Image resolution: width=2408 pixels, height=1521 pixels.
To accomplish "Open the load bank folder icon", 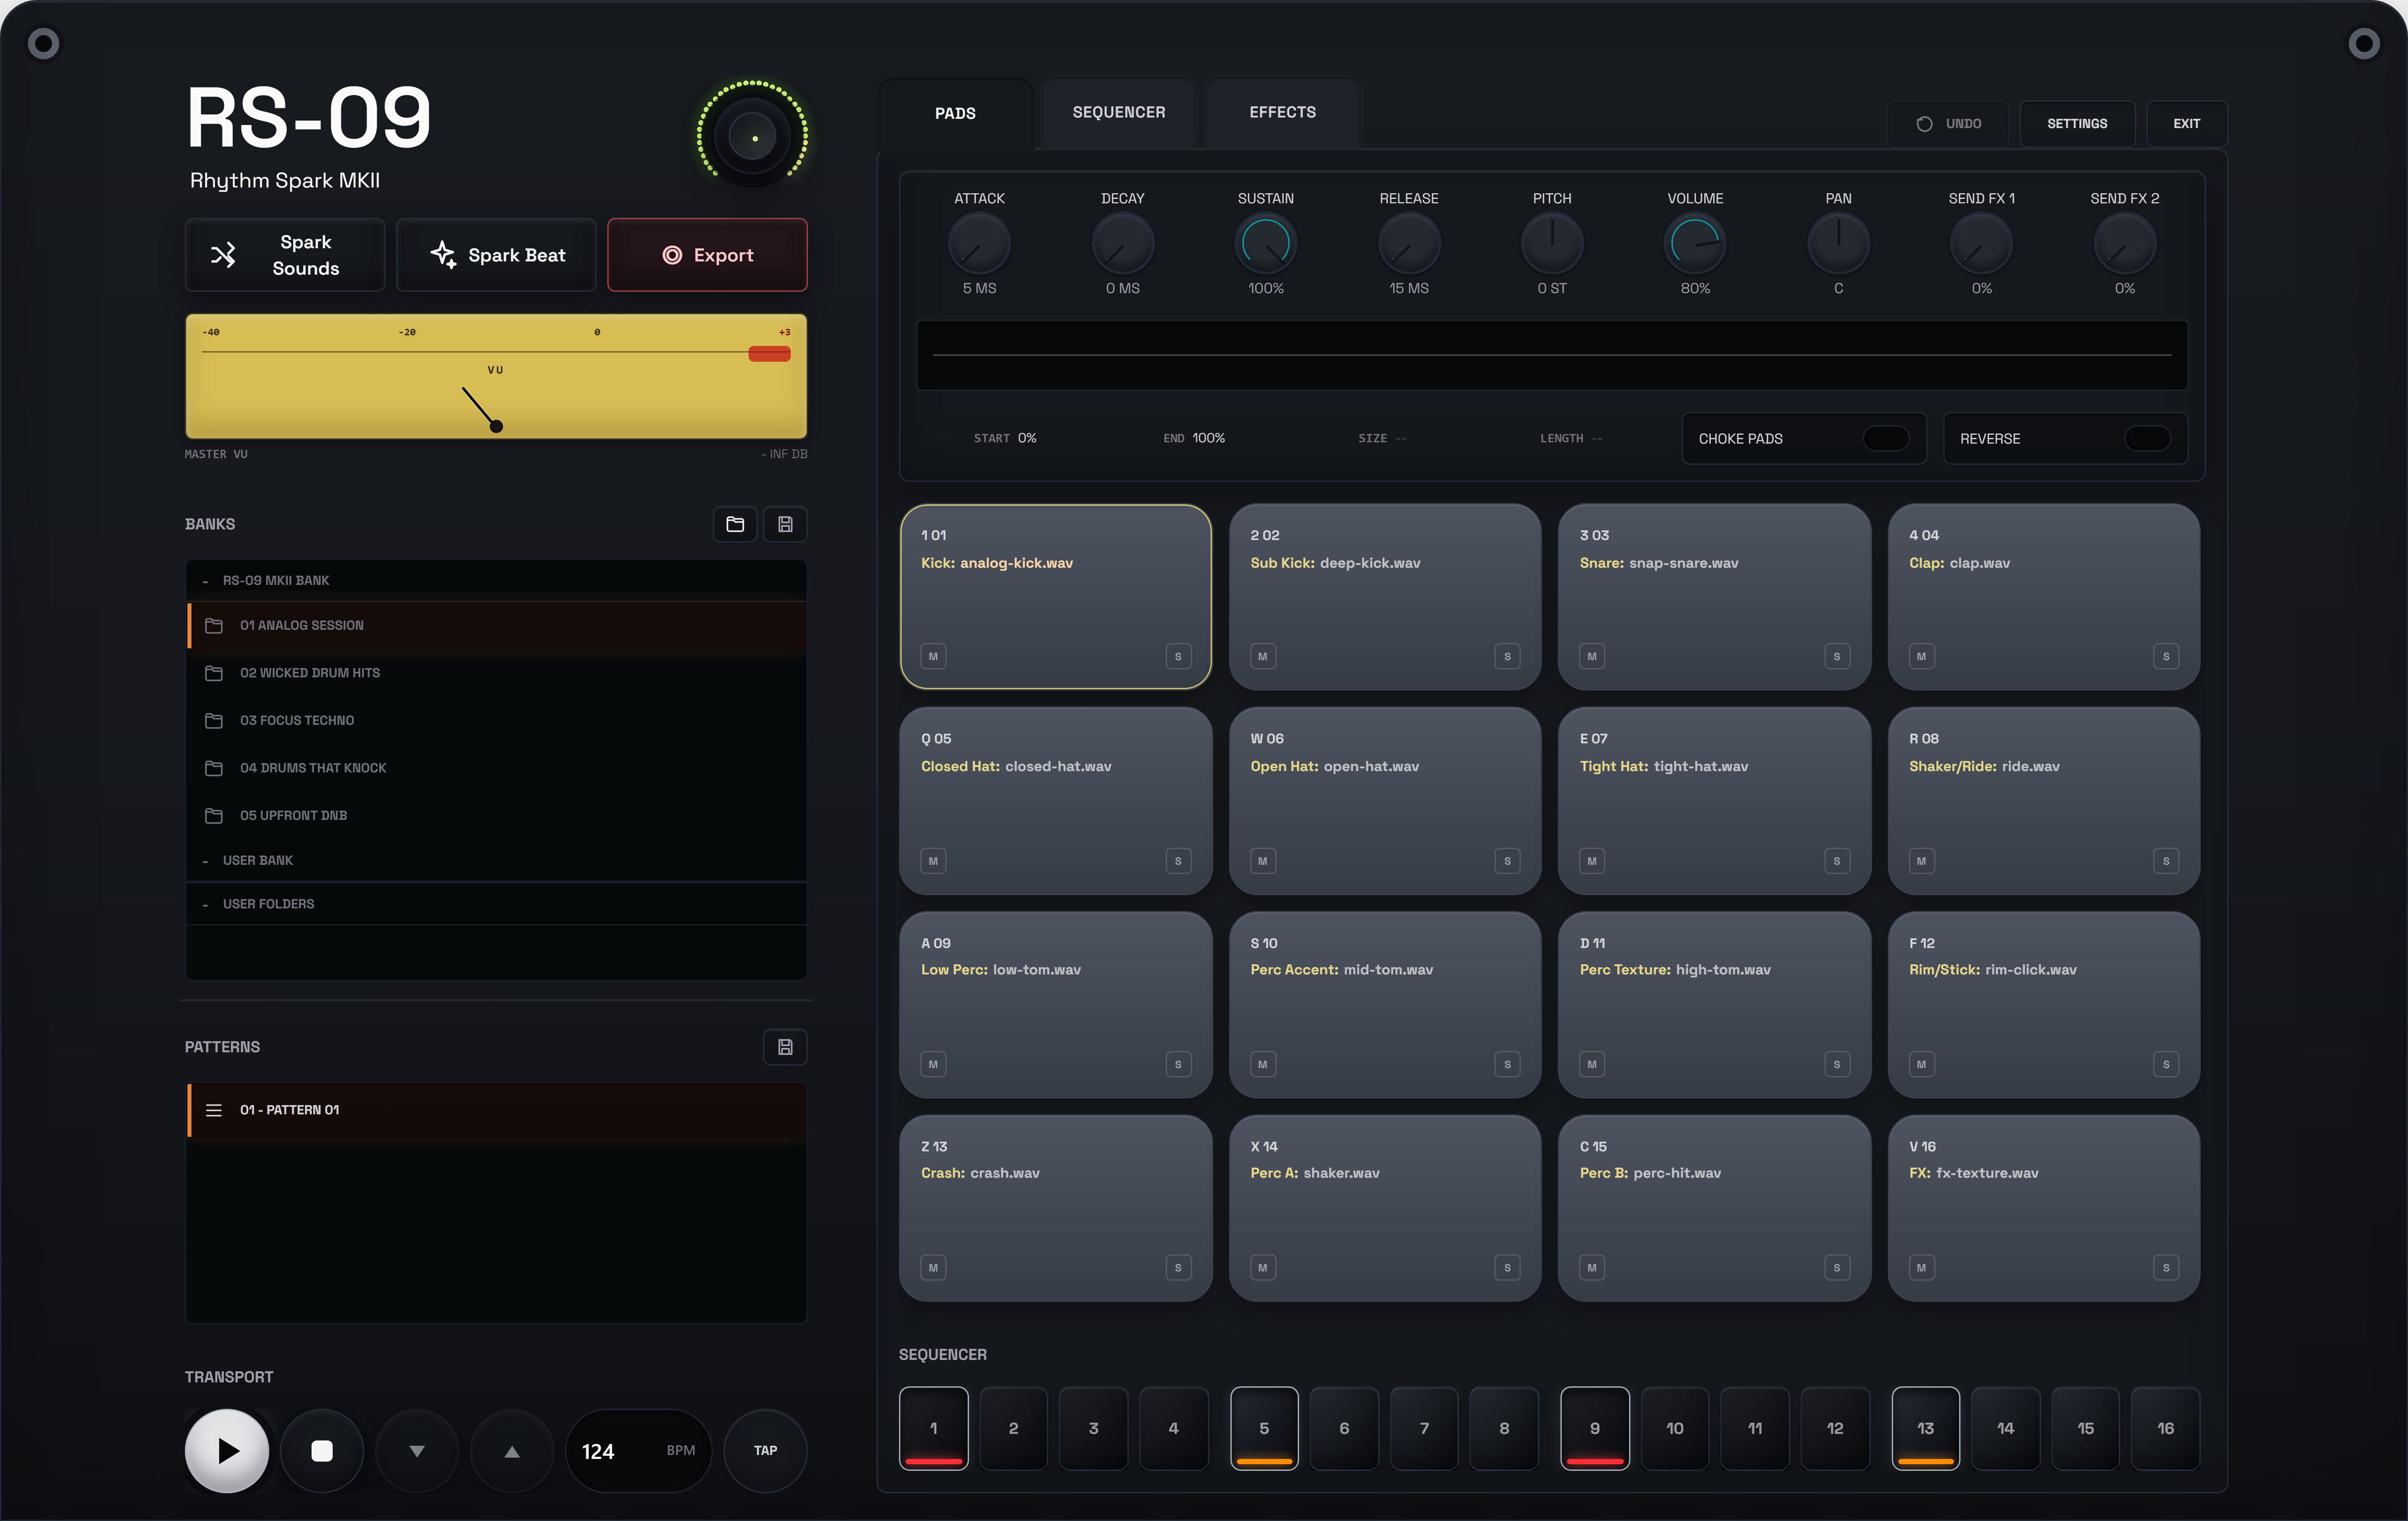I will 735,524.
